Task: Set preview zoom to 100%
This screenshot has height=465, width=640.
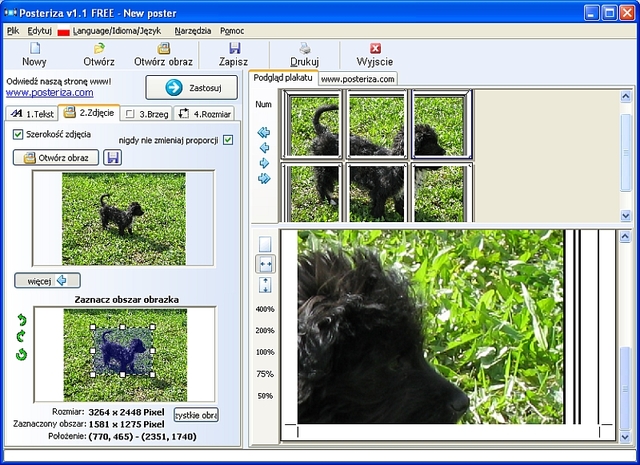Action: [x=265, y=352]
